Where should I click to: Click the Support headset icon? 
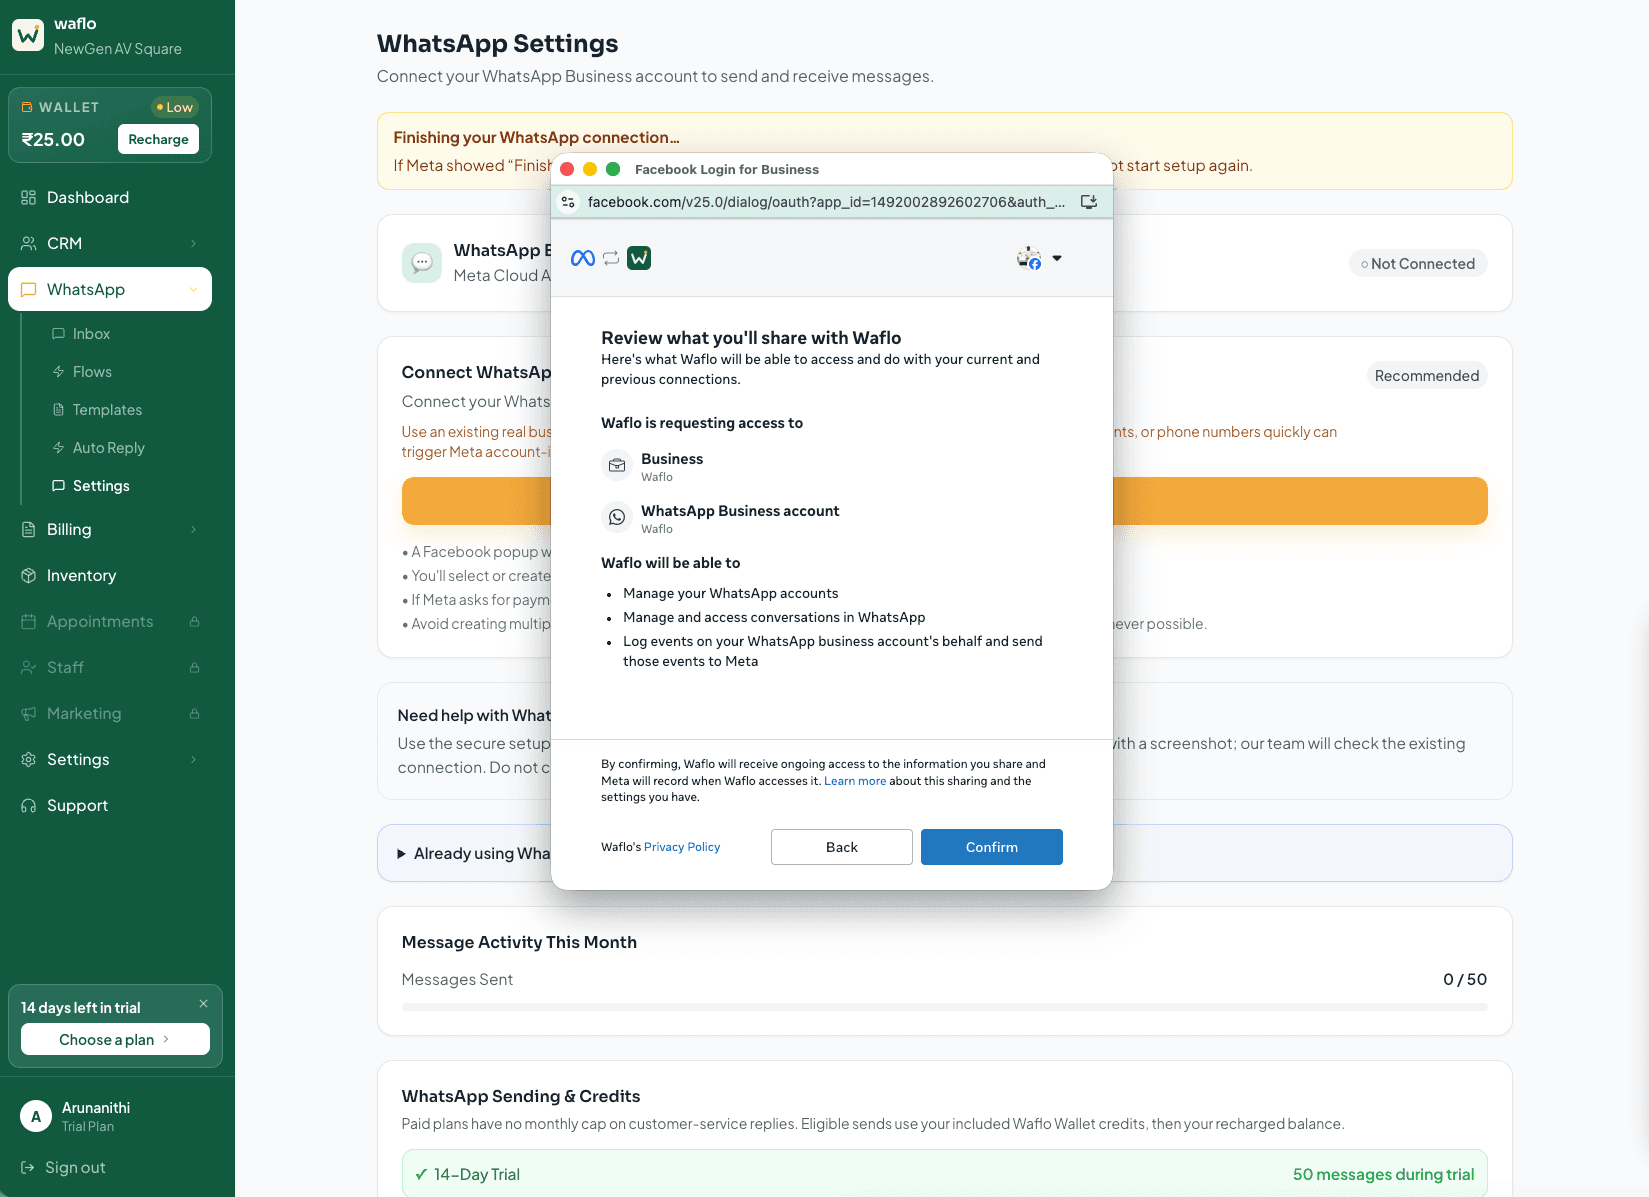click(29, 805)
